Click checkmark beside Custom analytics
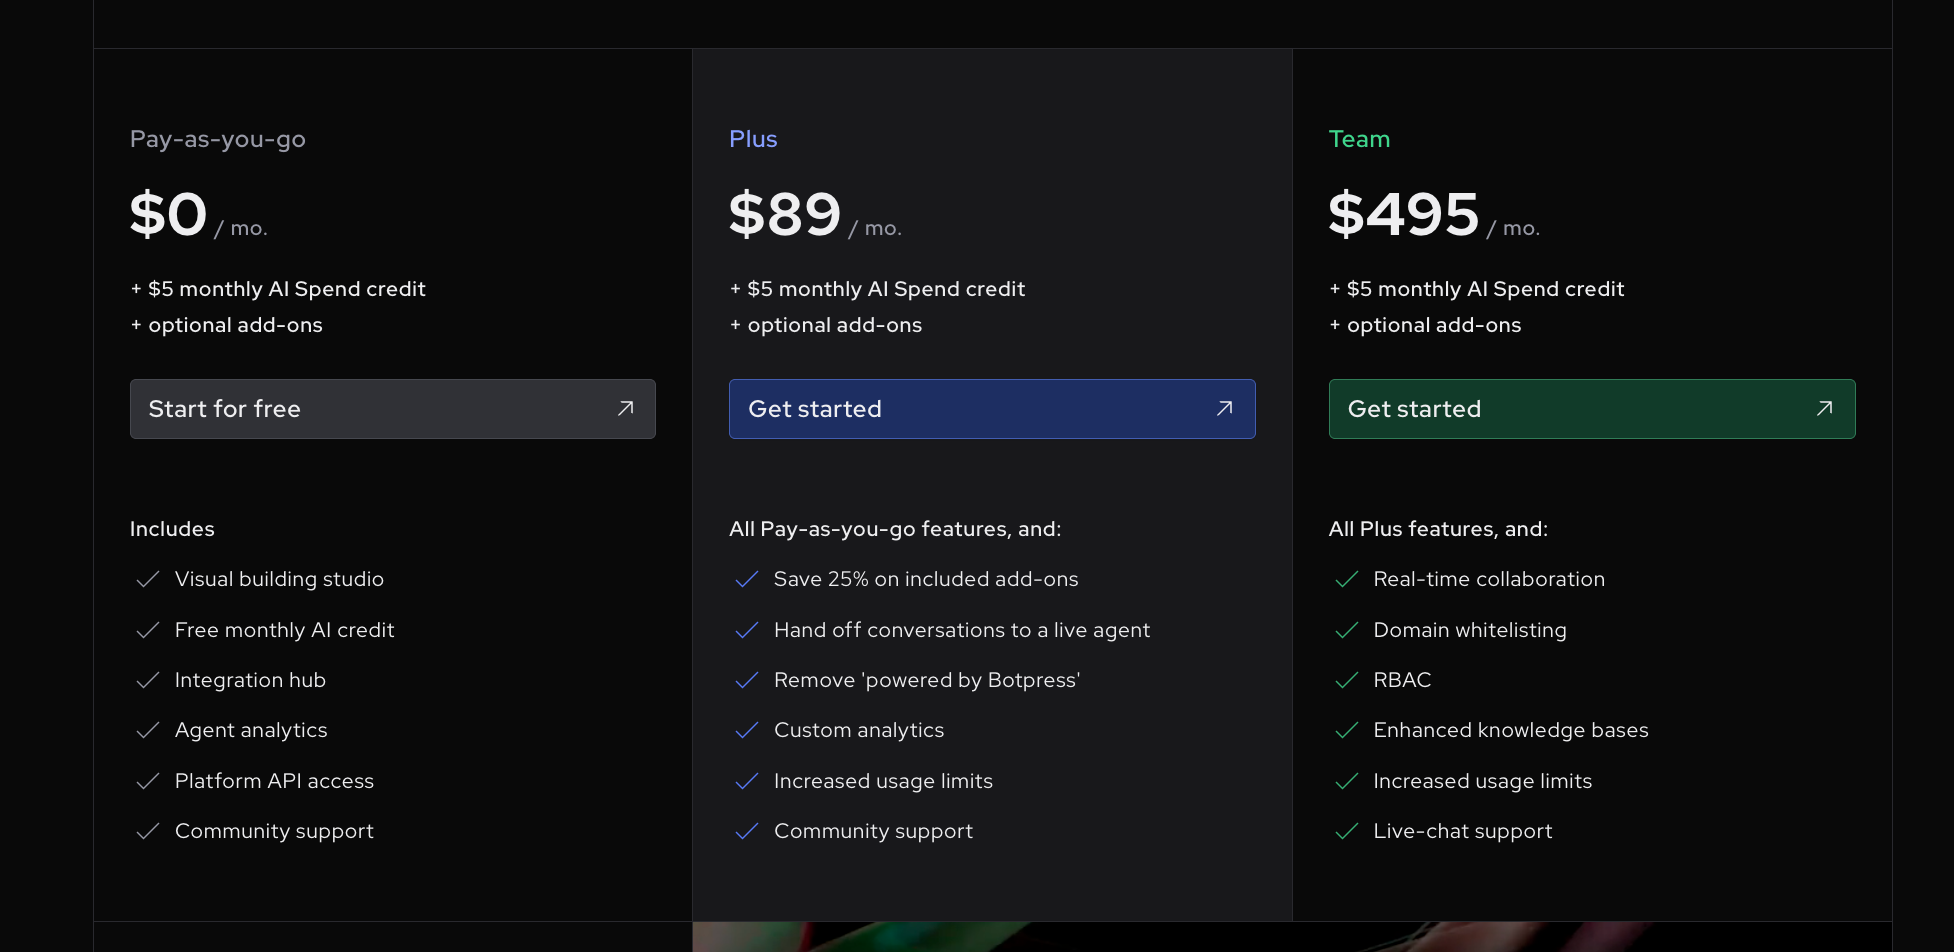Image resolution: width=1954 pixels, height=952 pixels. (x=747, y=731)
